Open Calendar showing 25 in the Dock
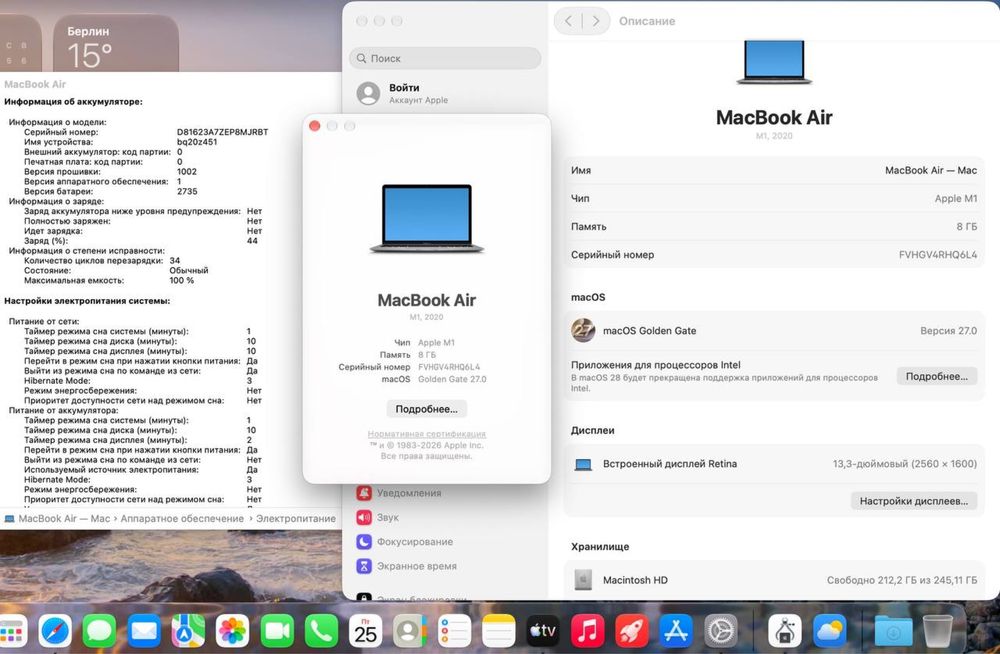 (365, 632)
